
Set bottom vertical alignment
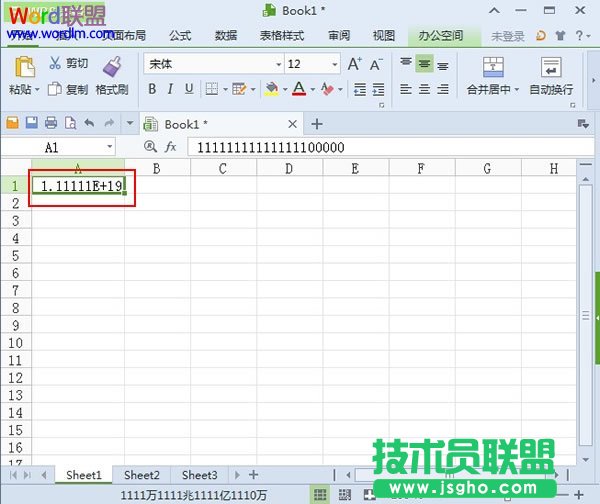443,66
